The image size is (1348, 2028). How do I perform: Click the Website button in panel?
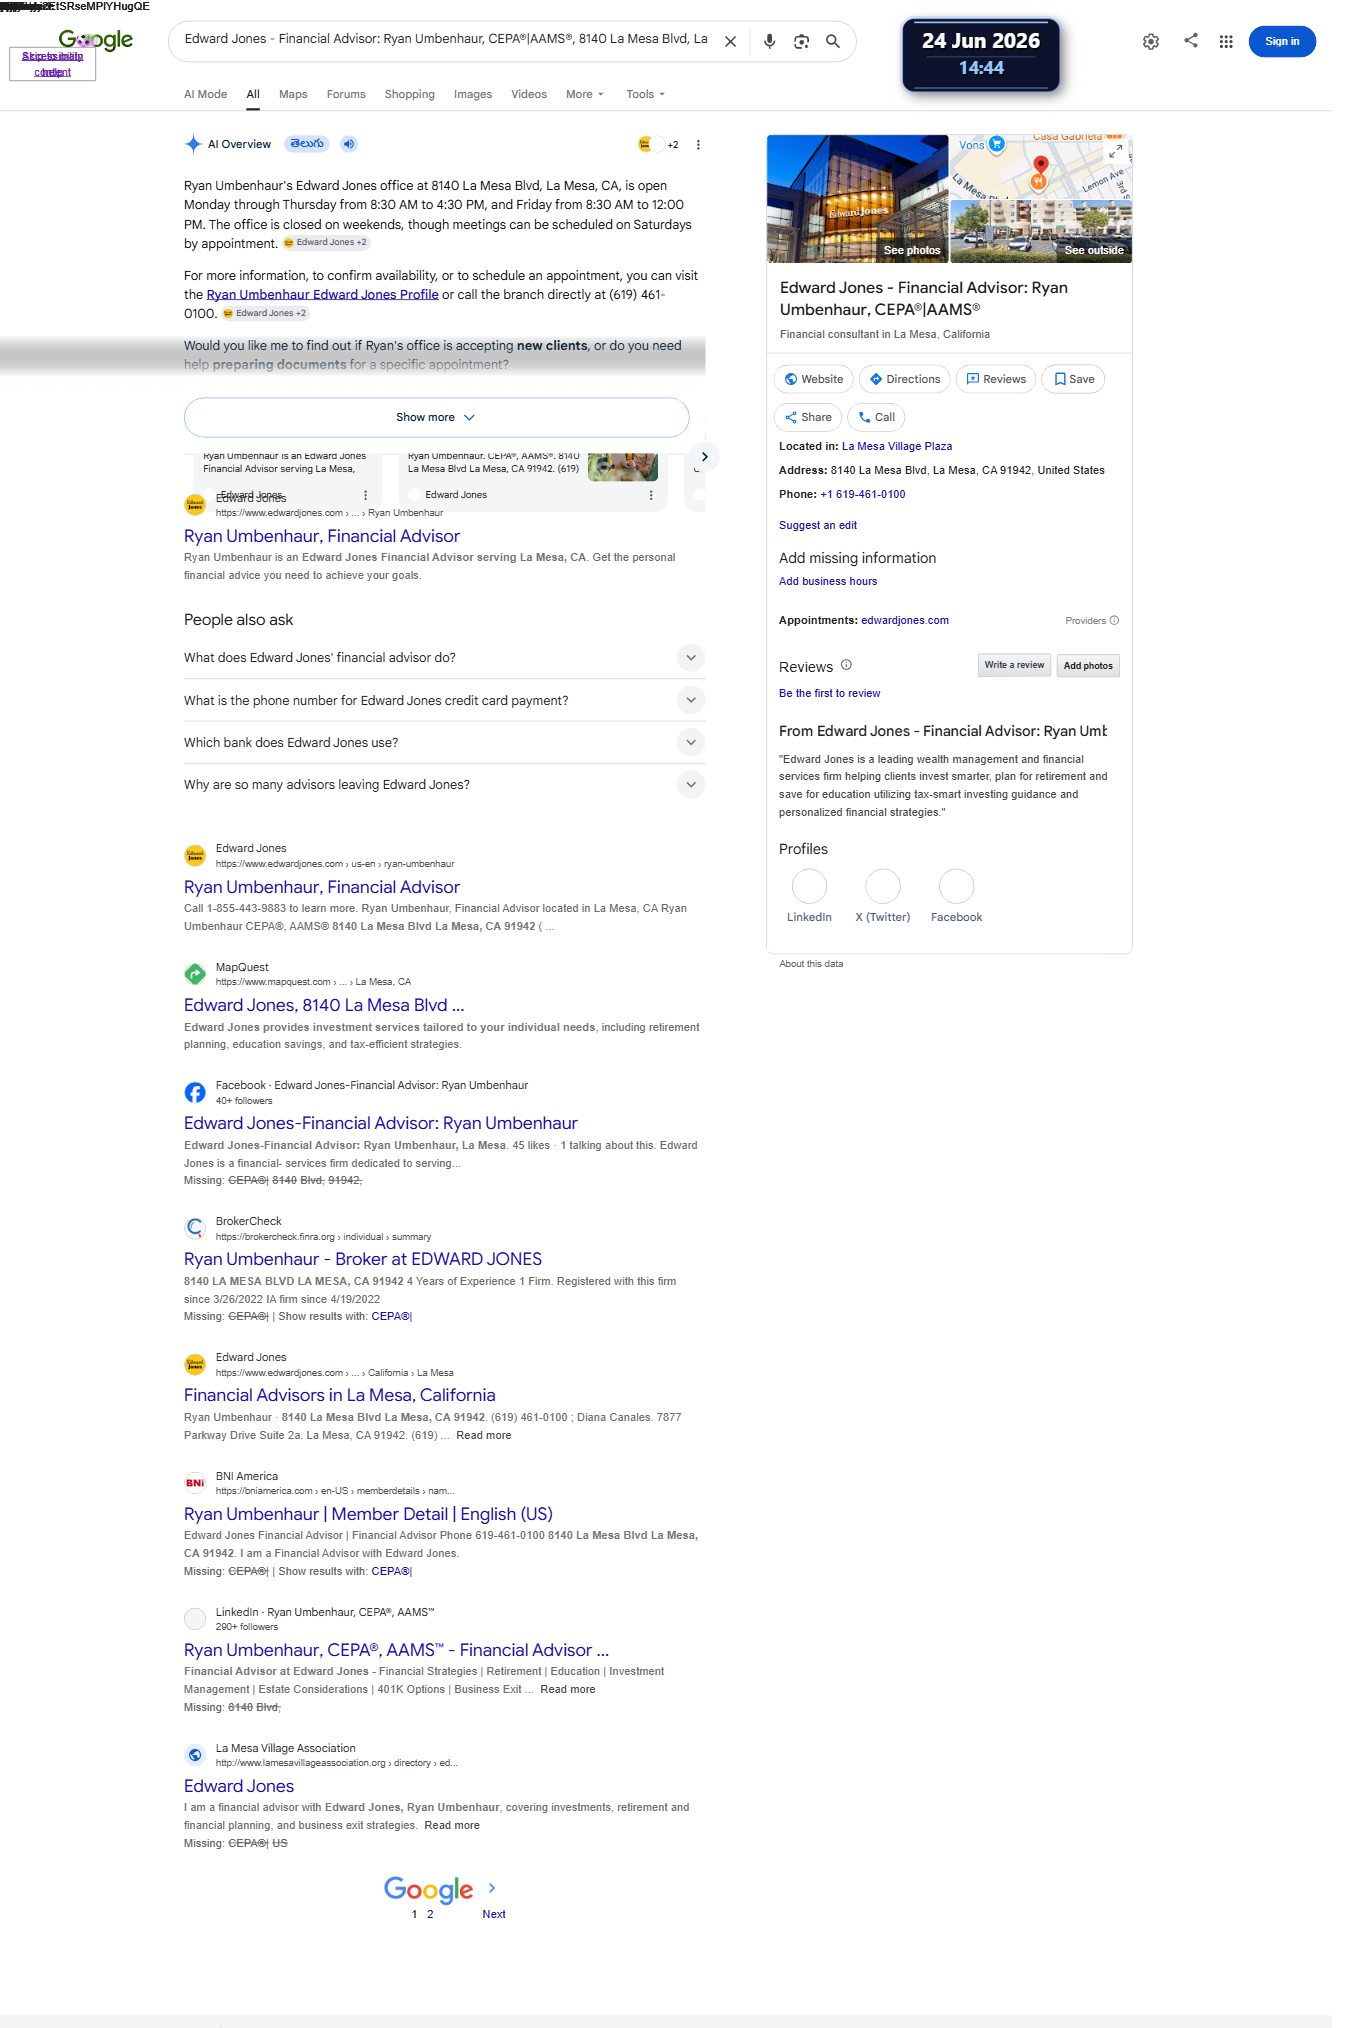[814, 379]
